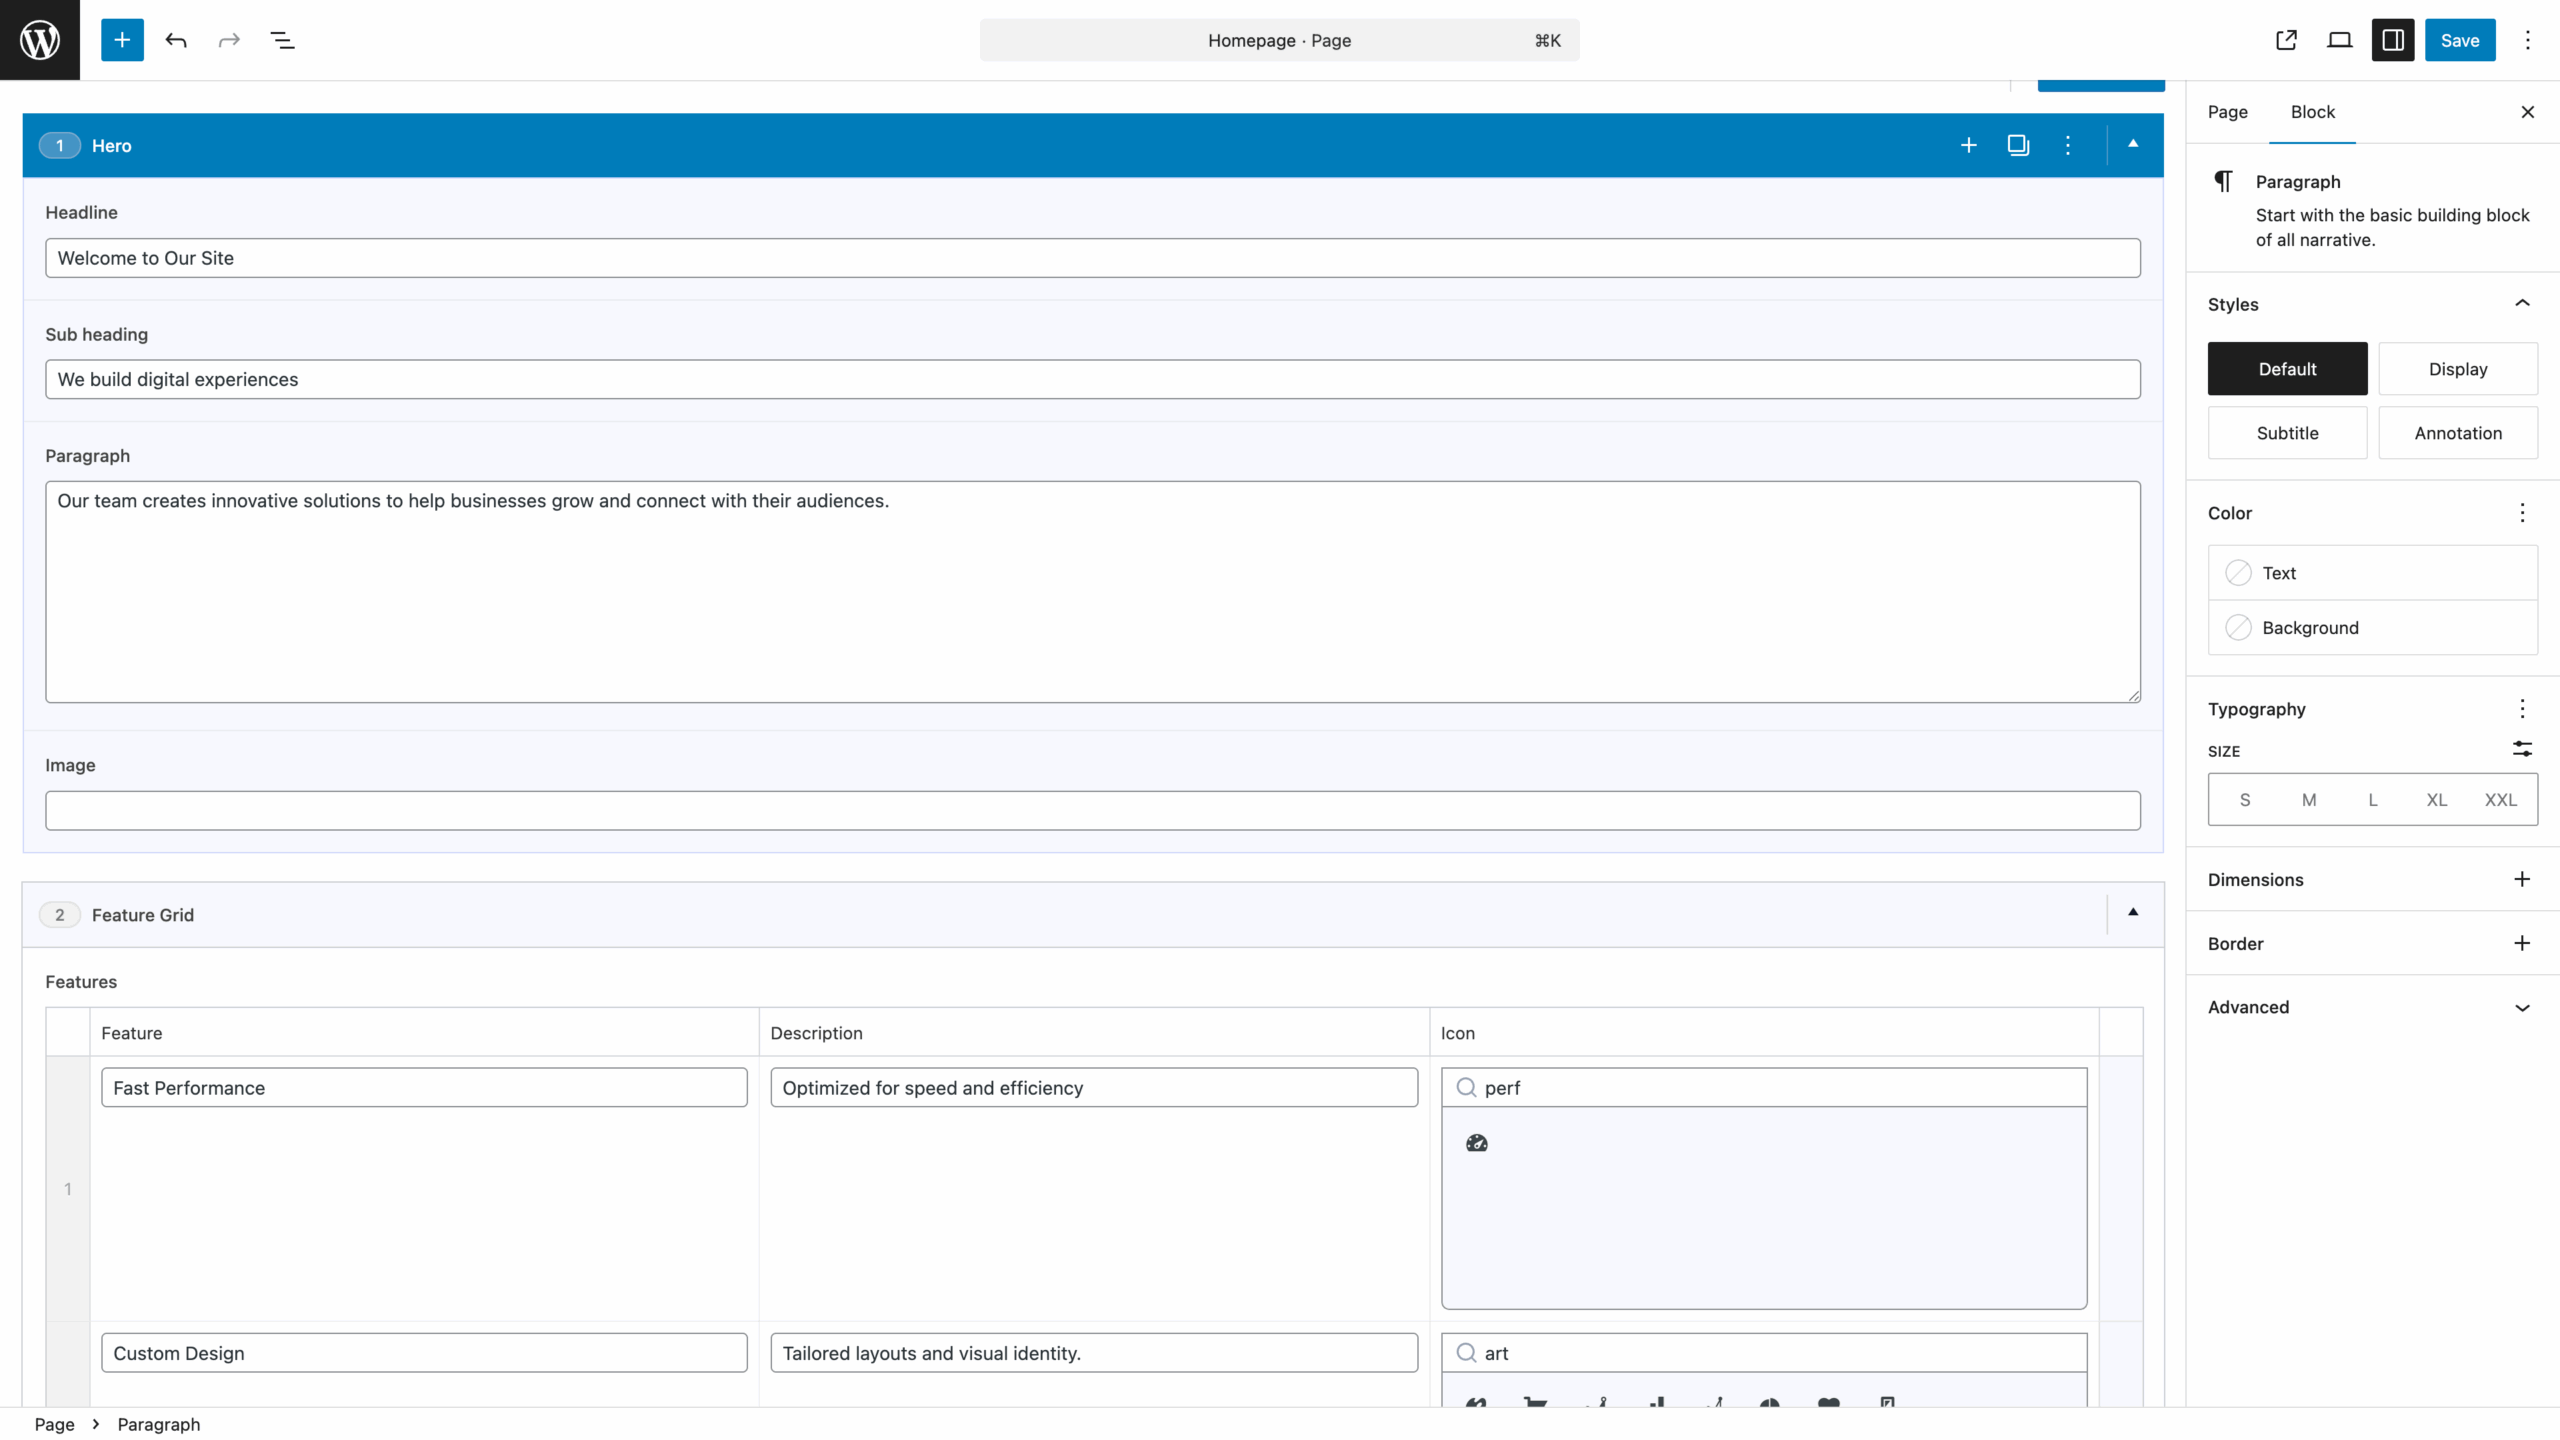Switch to the Page tab
Image resolution: width=2560 pixels, height=1440 pixels.
(x=2226, y=111)
